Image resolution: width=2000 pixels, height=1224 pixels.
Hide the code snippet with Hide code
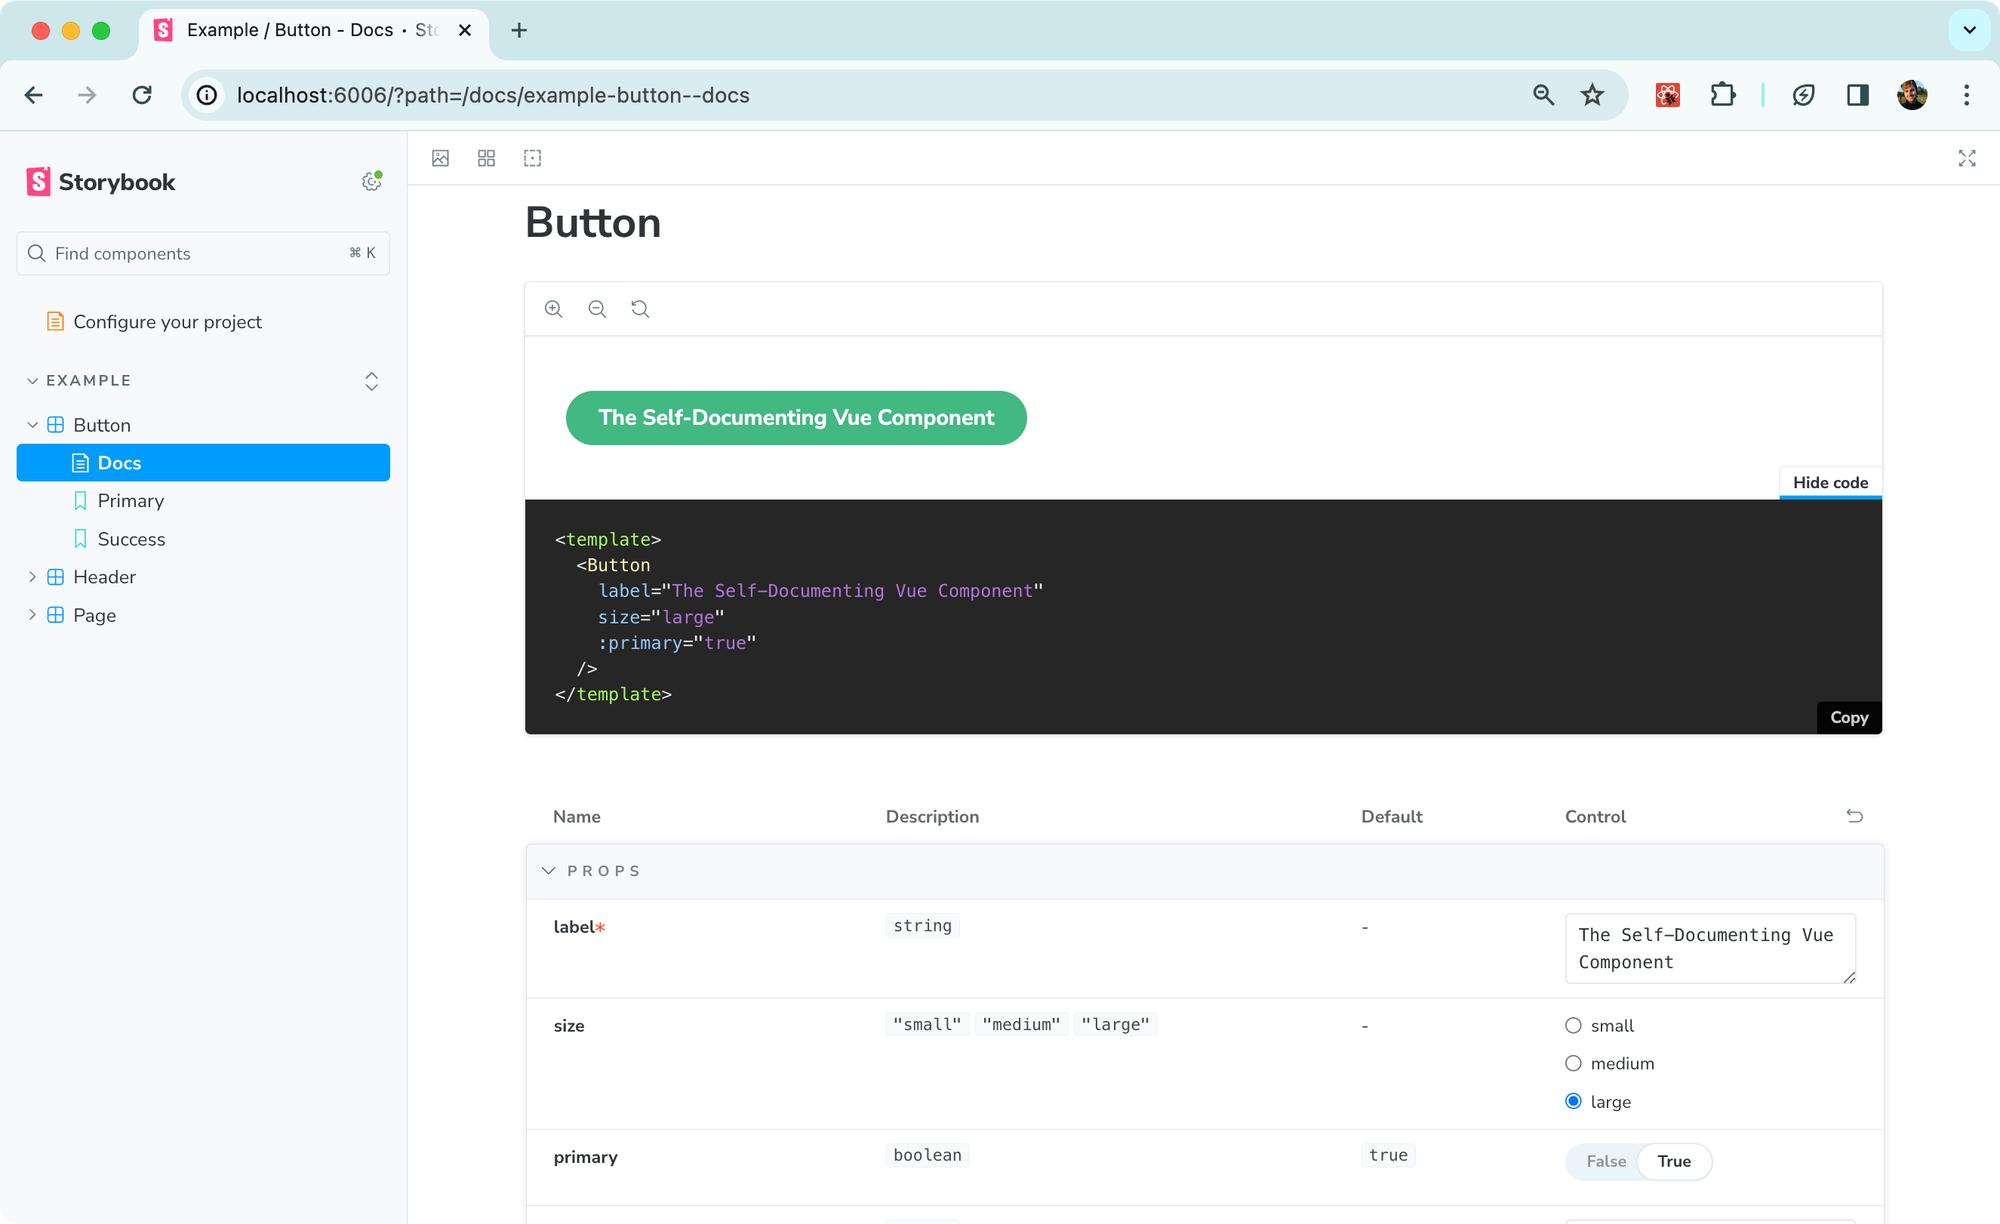point(1829,482)
